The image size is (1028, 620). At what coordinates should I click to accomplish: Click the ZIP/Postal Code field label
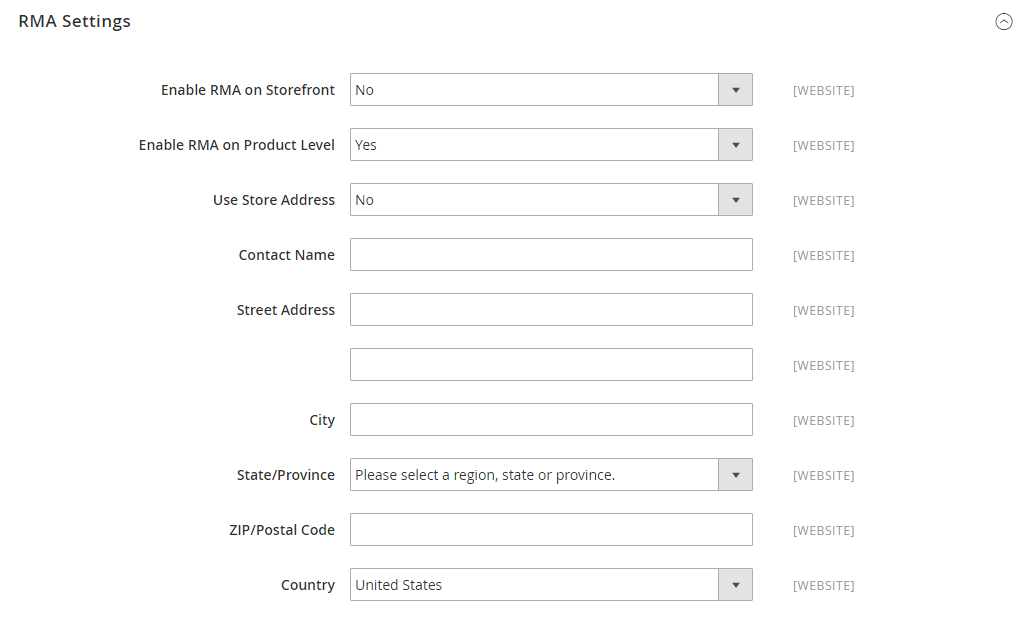[281, 529]
